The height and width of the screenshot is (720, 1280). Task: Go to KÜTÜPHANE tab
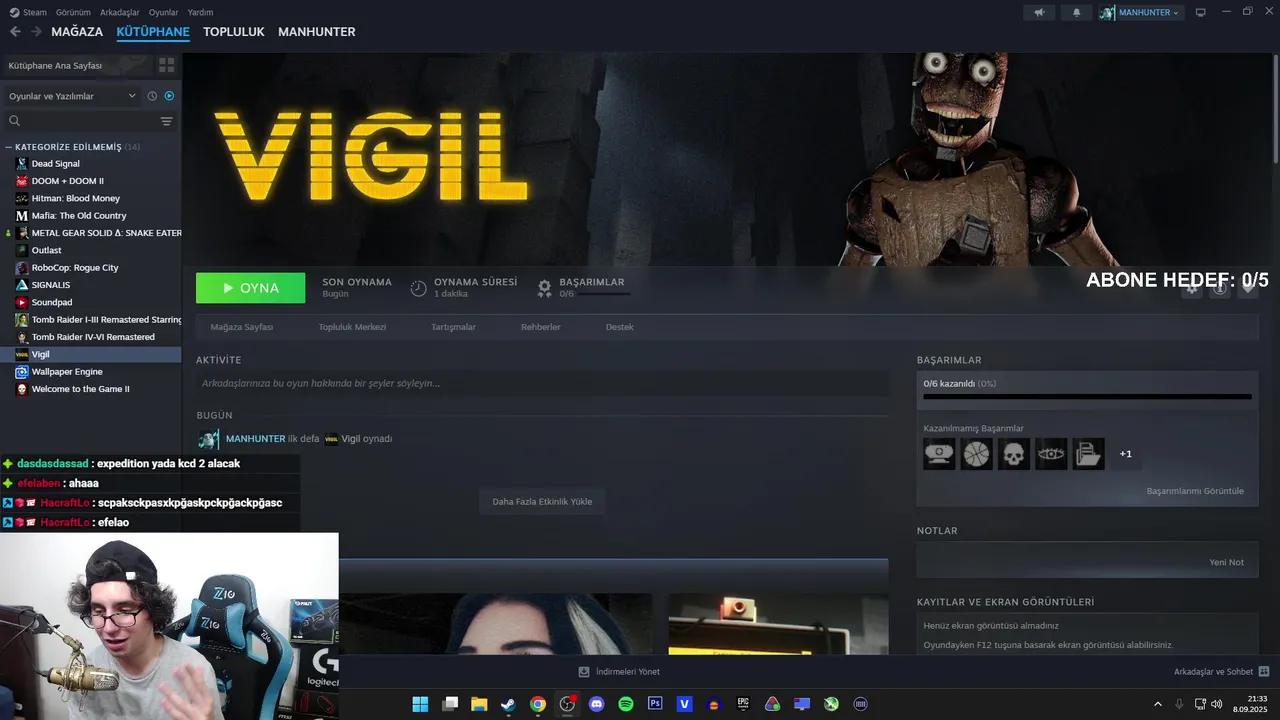(x=153, y=32)
